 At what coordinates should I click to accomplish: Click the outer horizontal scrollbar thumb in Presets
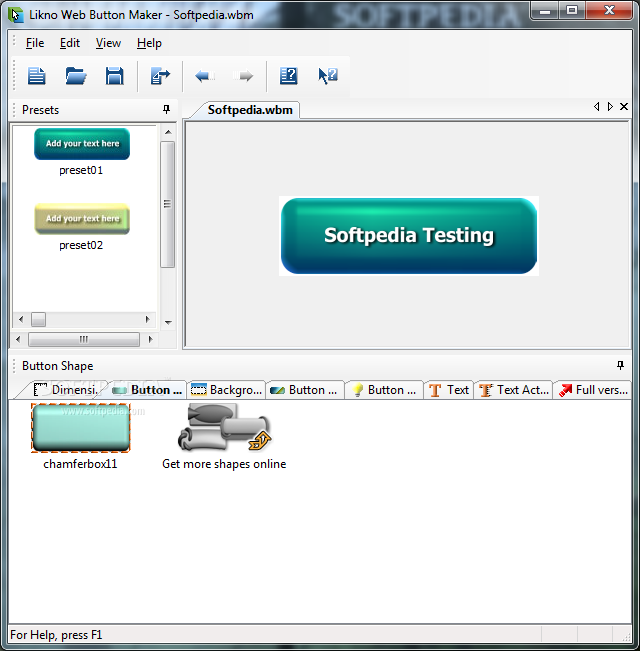[84, 339]
